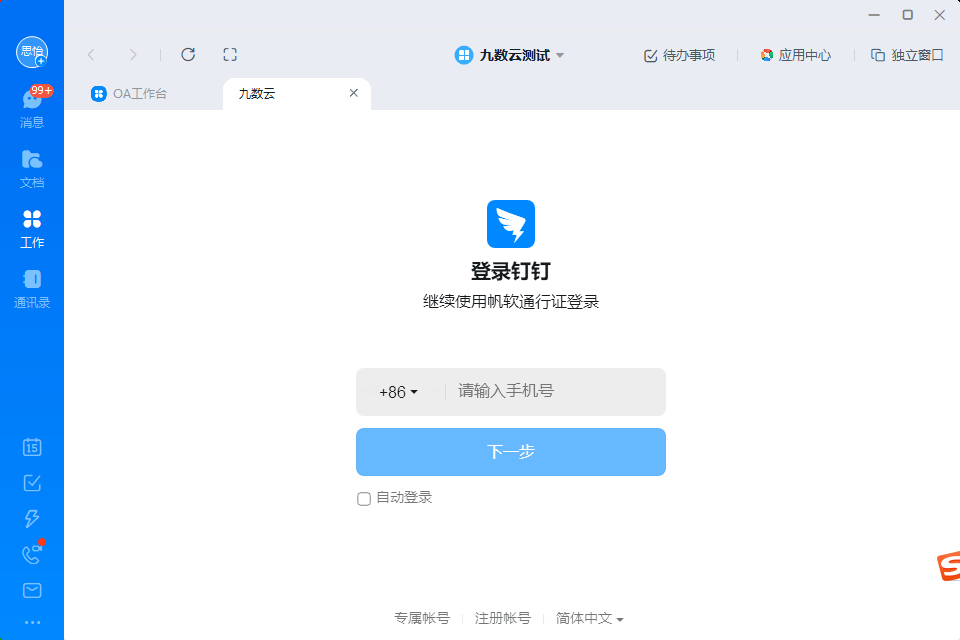Click the lightning bolt icon in sidebar
Image resolution: width=960 pixels, height=640 pixels.
pos(32,519)
